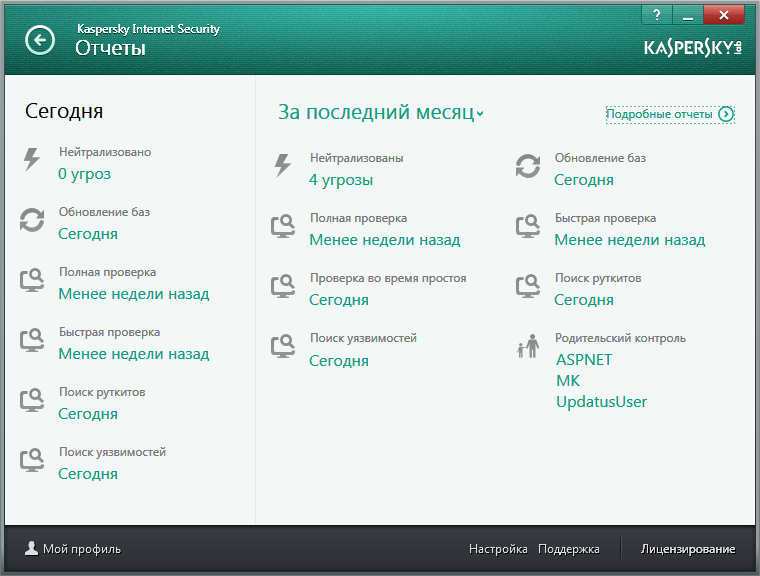Image resolution: width=760 pixels, height=576 pixels.
Task: Click the Отчеты window title
Action: (111, 48)
